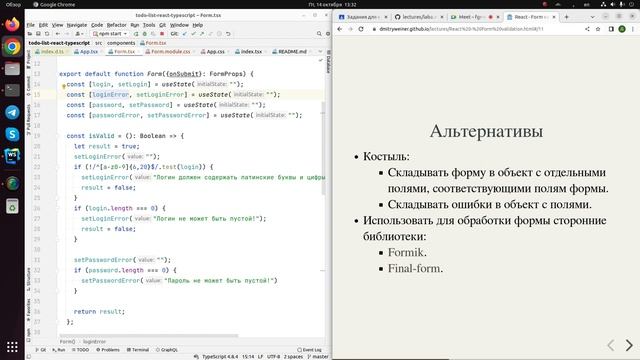Screen dimensions: 640x360
Task: Change 2 spaces indent setting
Action: pos(293,357)
